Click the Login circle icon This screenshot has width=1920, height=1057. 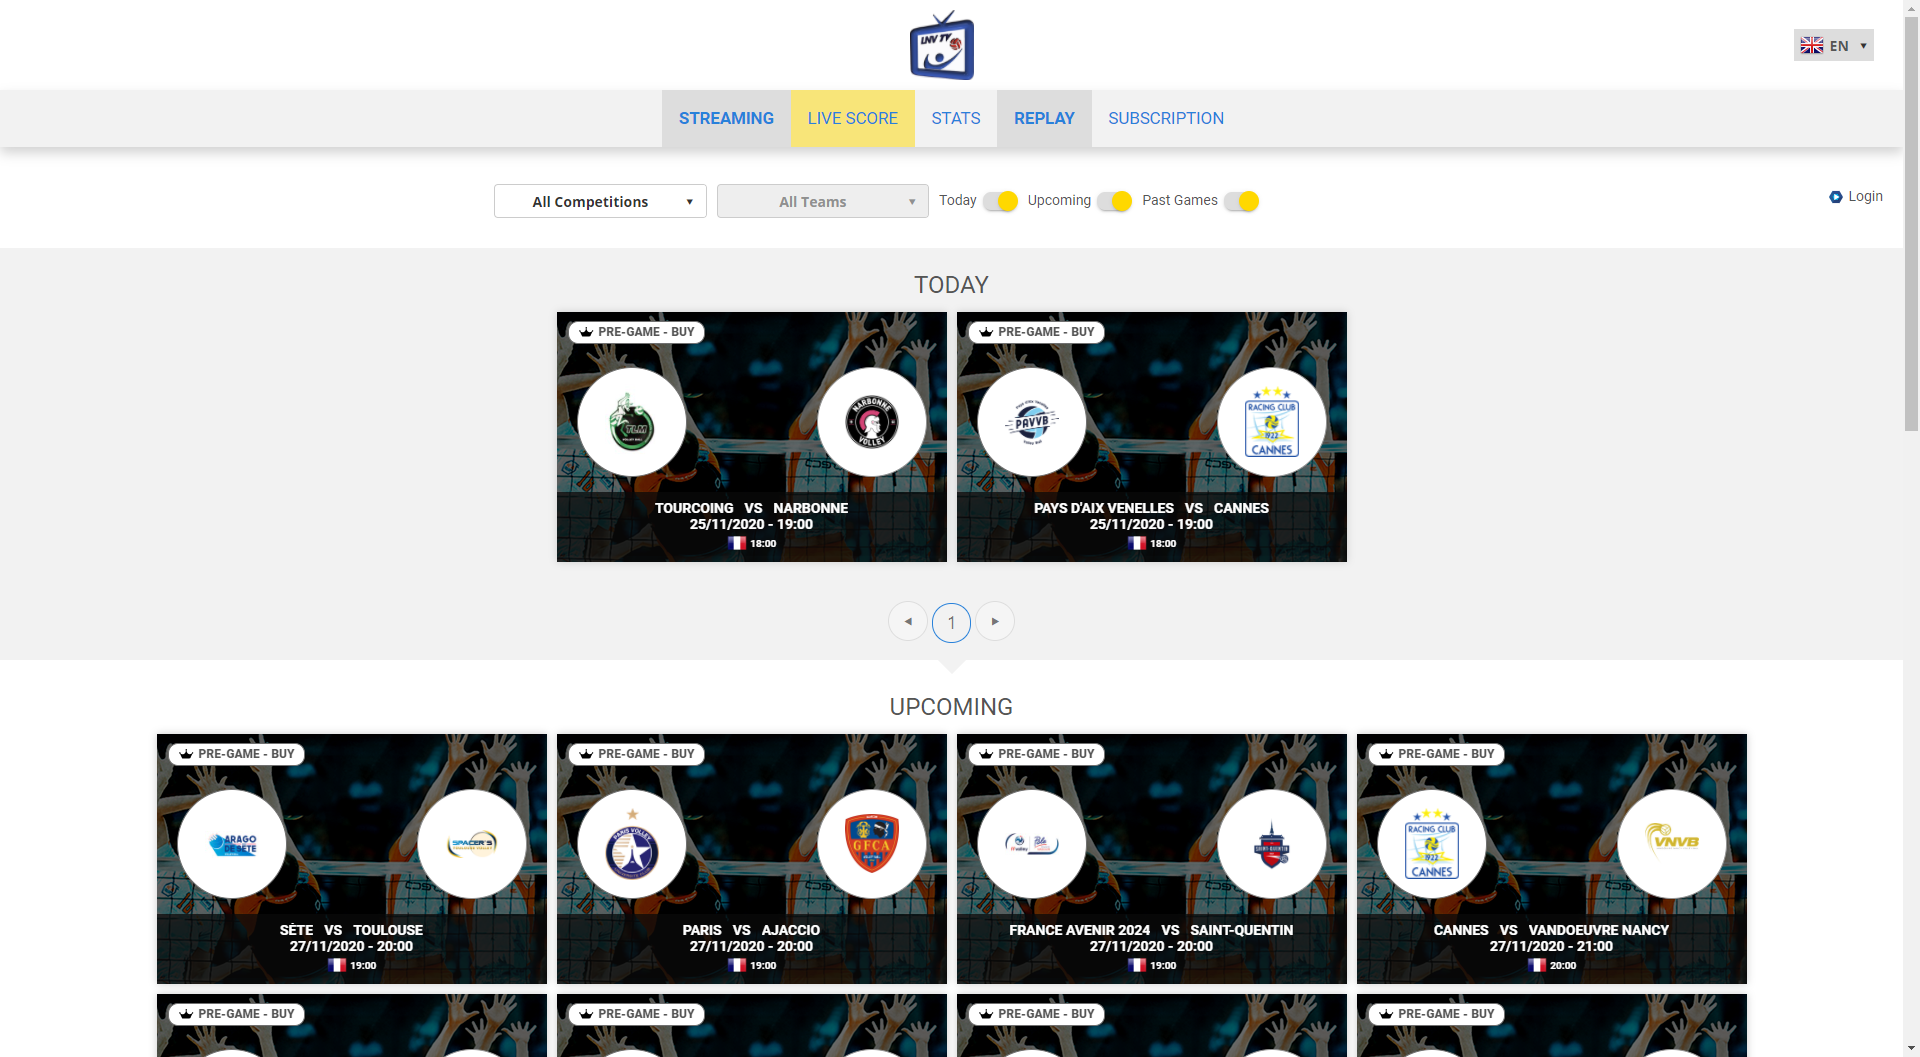(x=1836, y=197)
